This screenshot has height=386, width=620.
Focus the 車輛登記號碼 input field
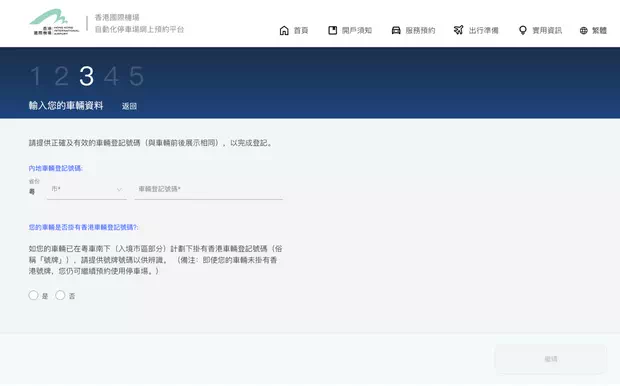208,189
